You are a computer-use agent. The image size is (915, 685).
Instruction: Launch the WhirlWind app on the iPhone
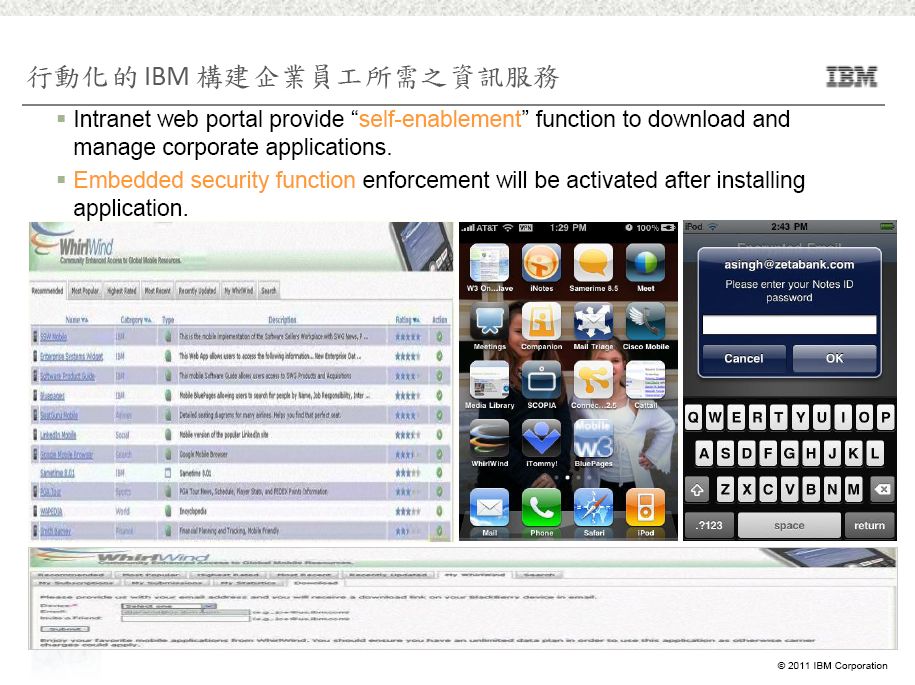489,438
